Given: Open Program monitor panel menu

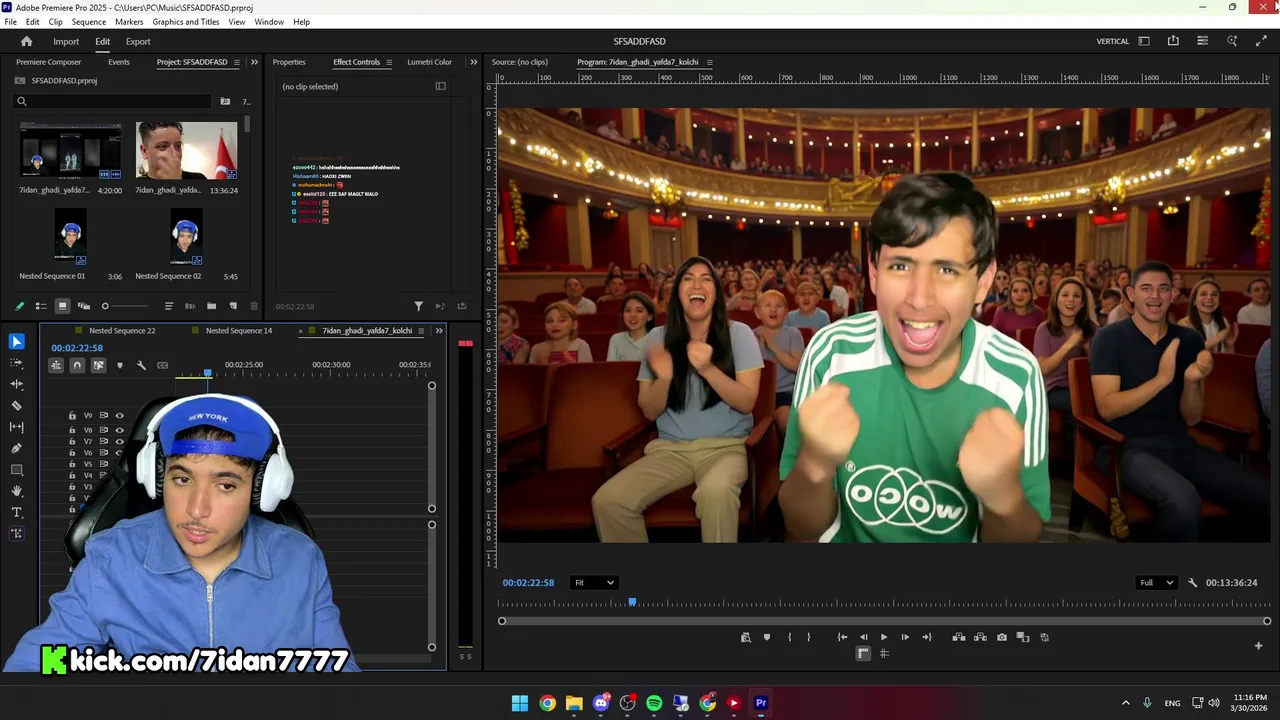Looking at the screenshot, I should [710, 62].
